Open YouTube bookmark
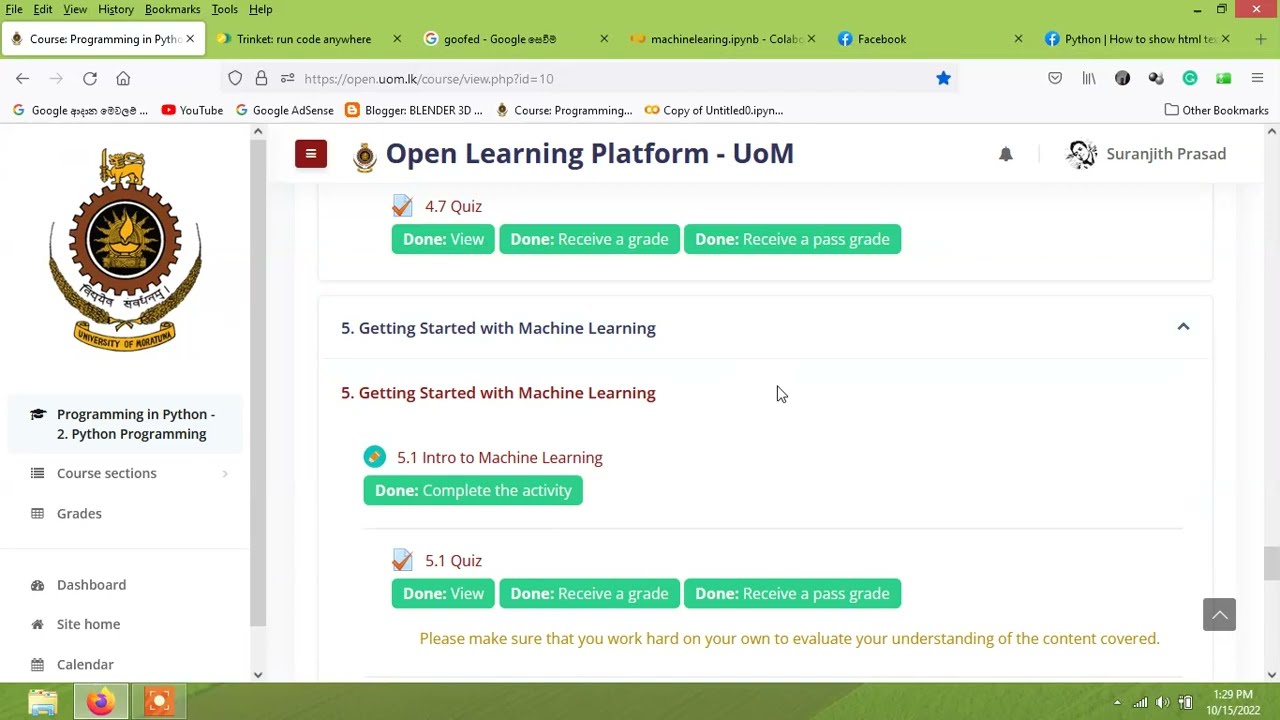Image resolution: width=1280 pixels, height=720 pixels. coord(192,110)
